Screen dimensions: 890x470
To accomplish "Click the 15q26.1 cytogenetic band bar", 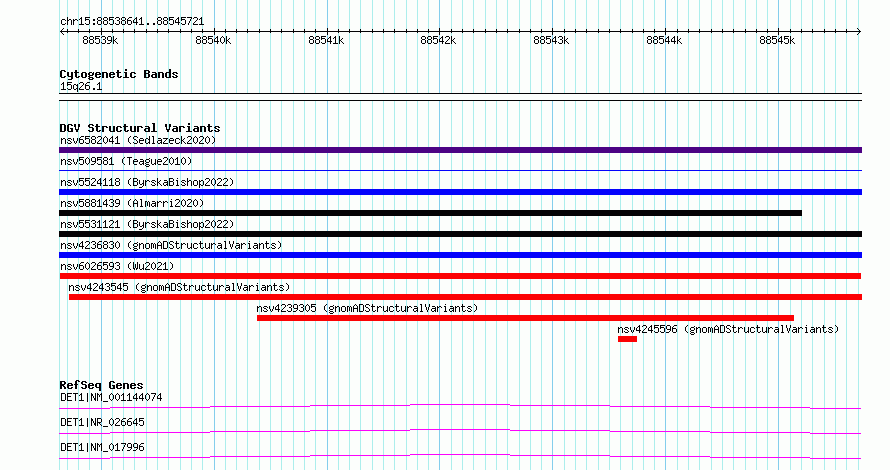I will click(460, 97).
